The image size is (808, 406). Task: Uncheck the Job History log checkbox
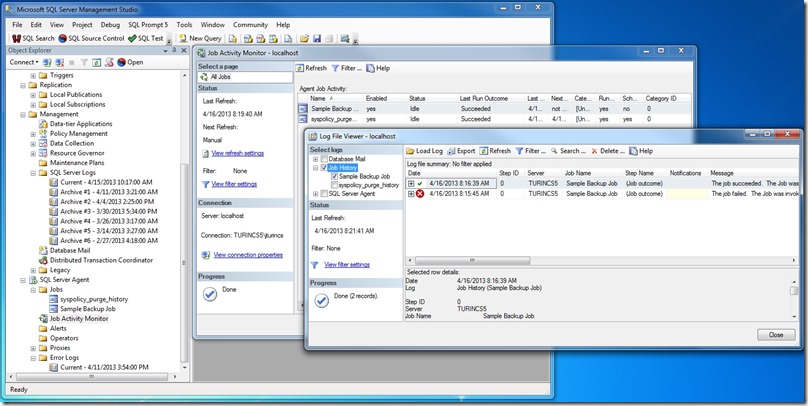click(324, 167)
